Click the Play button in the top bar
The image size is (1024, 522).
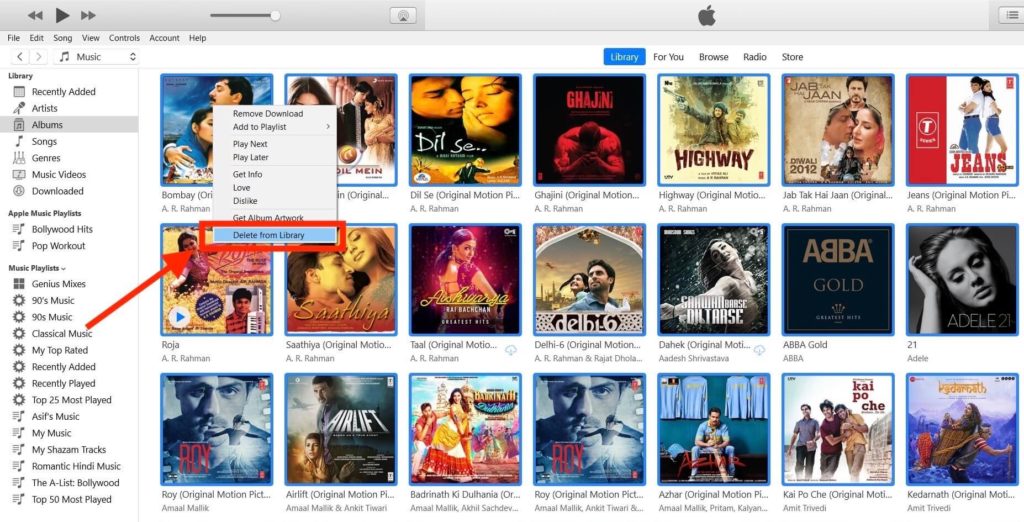coord(62,15)
